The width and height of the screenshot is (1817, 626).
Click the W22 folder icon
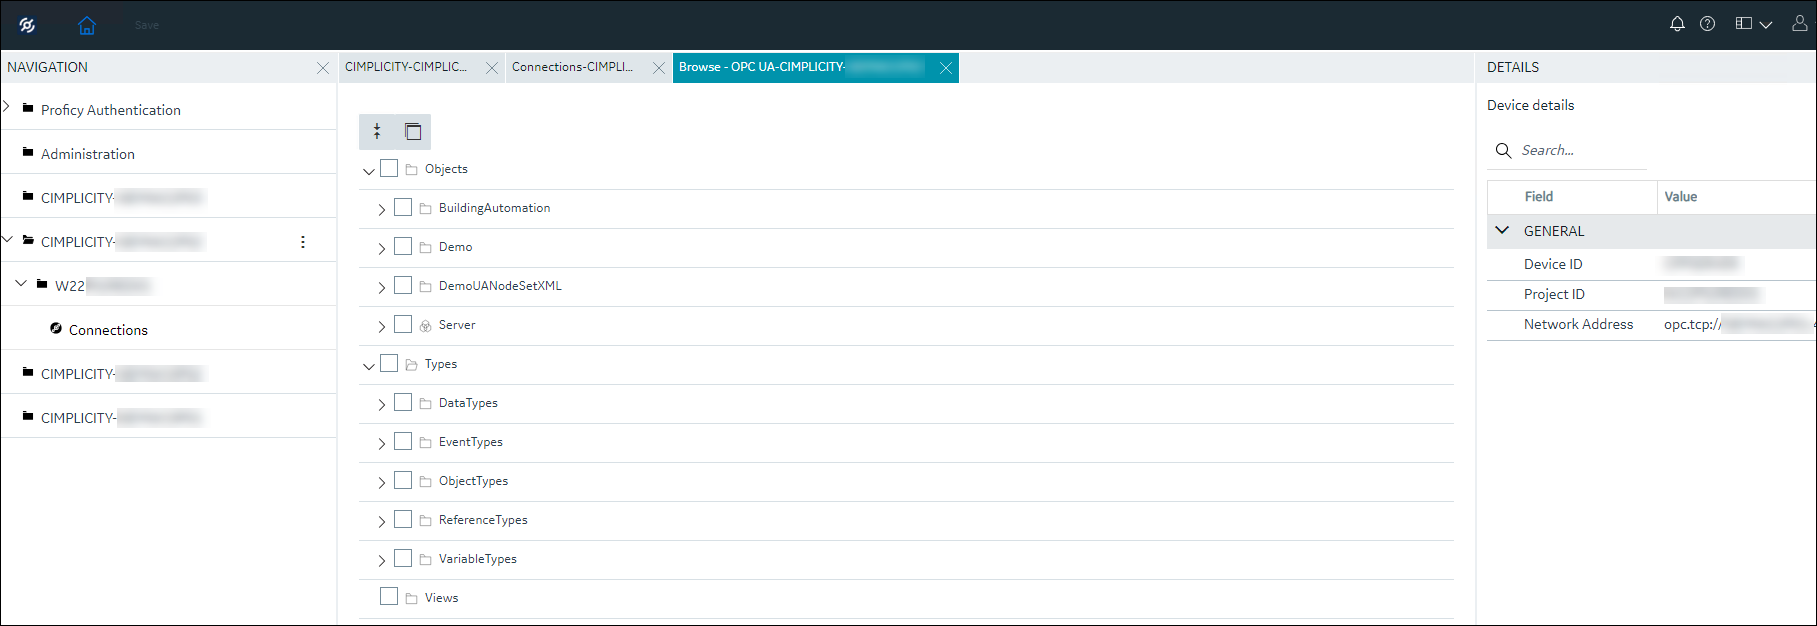pyautogui.click(x=42, y=284)
